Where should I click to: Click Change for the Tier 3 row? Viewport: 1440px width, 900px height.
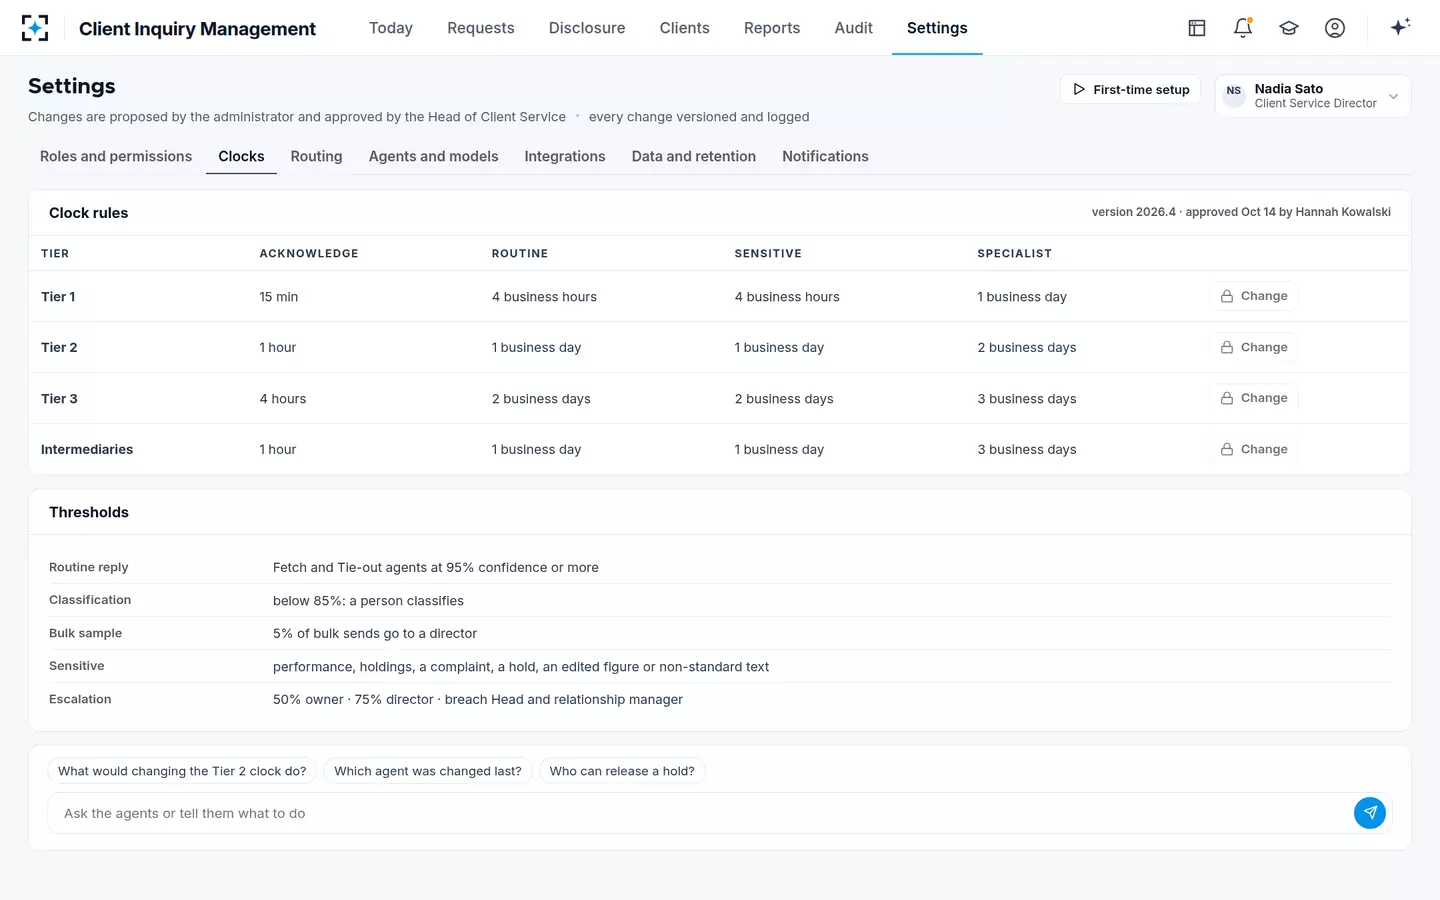[x=1254, y=398]
